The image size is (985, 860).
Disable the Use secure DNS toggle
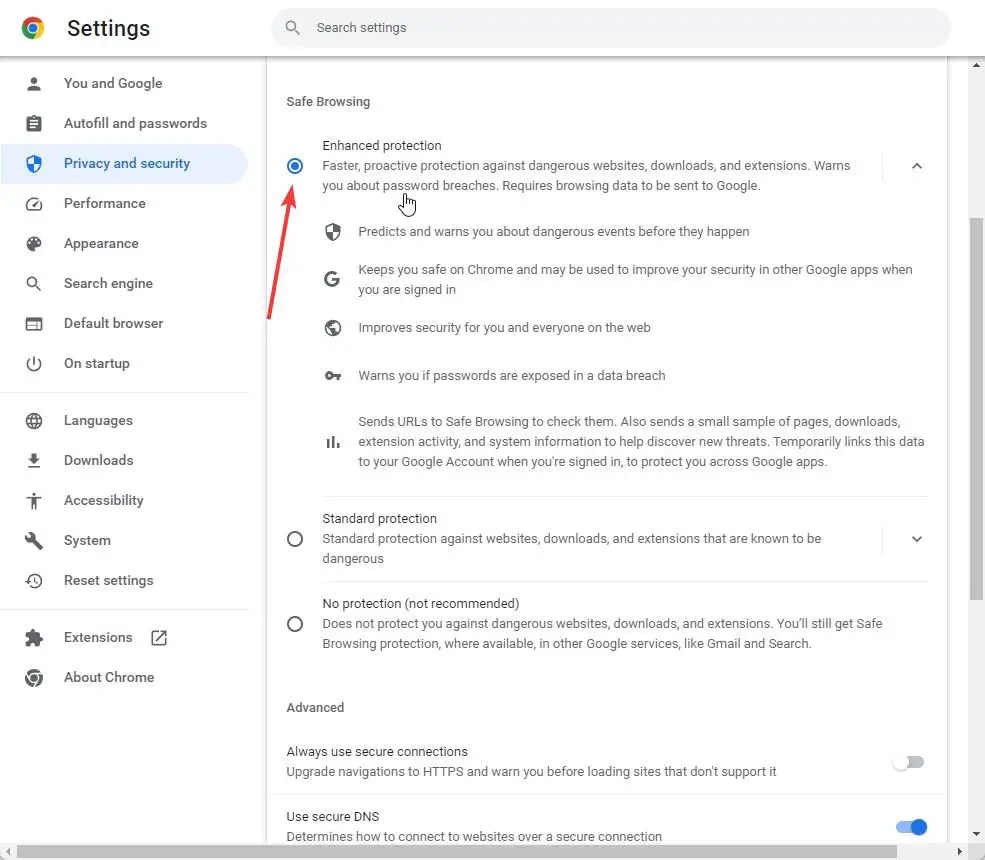(912, 827)
